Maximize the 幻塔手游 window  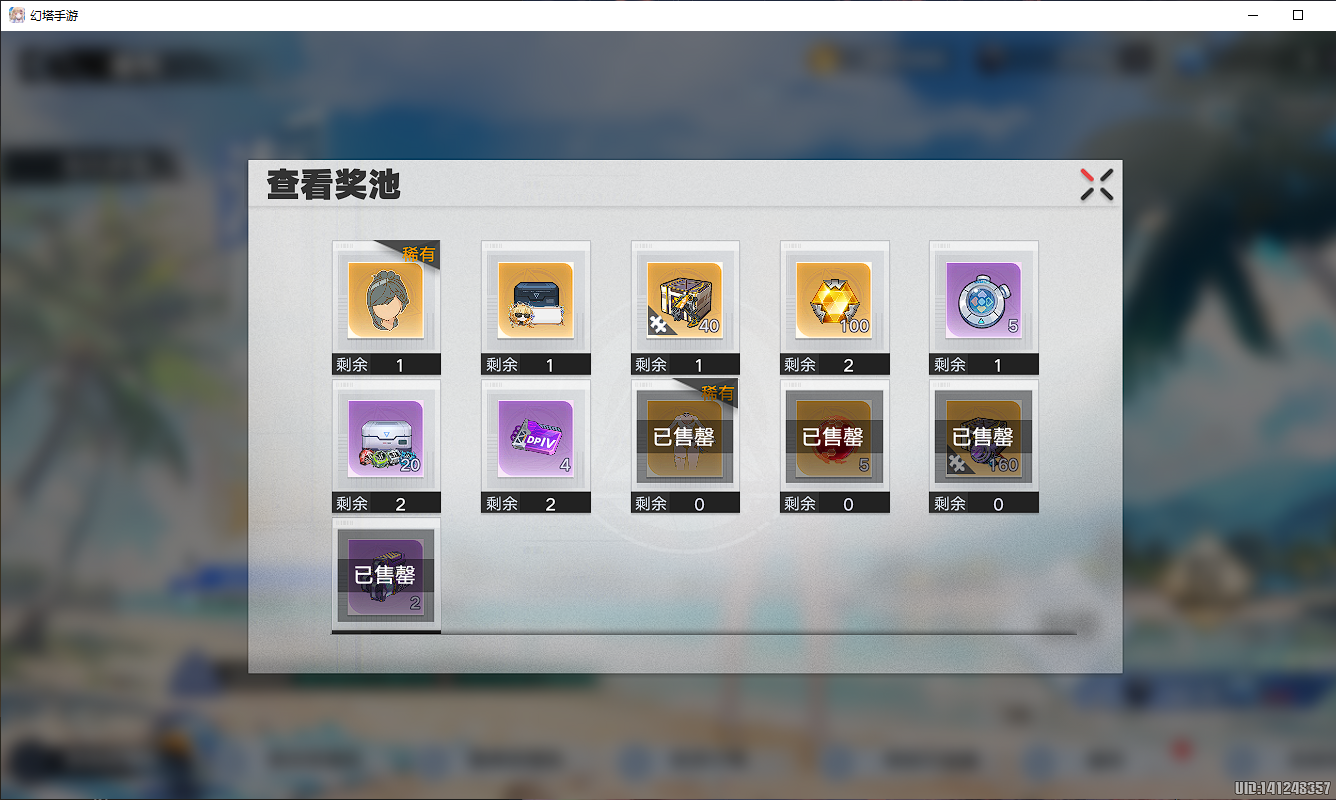click(1298, 15)
